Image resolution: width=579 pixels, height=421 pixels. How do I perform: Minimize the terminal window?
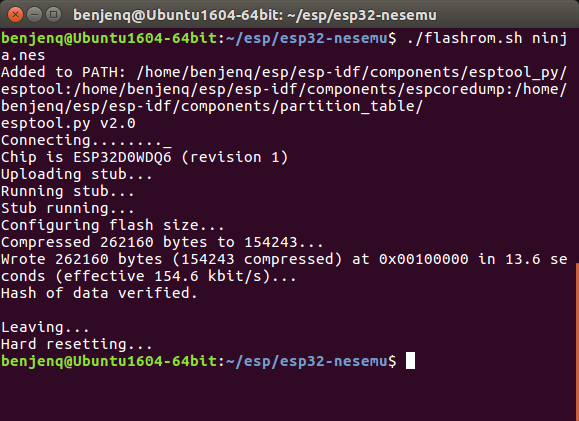click(34, 15)
